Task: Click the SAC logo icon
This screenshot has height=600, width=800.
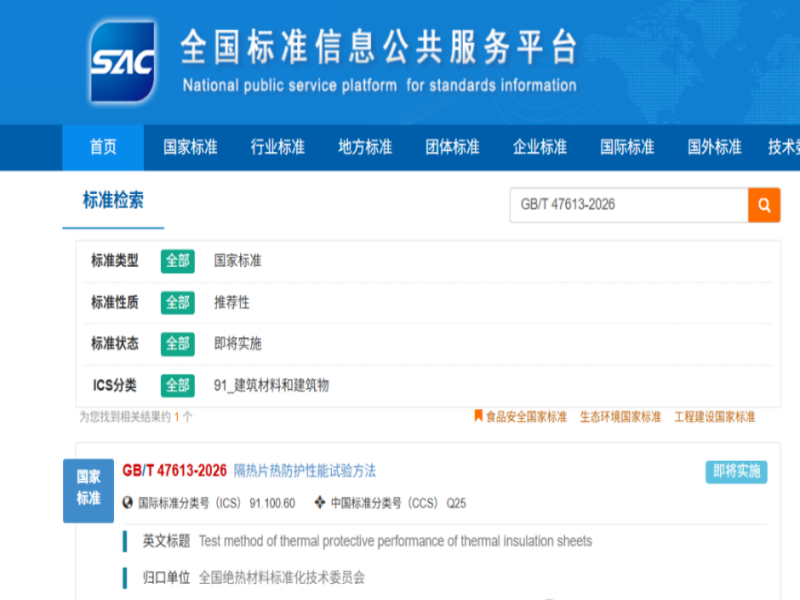Action: pyautogui.click(x=122, y=62)
